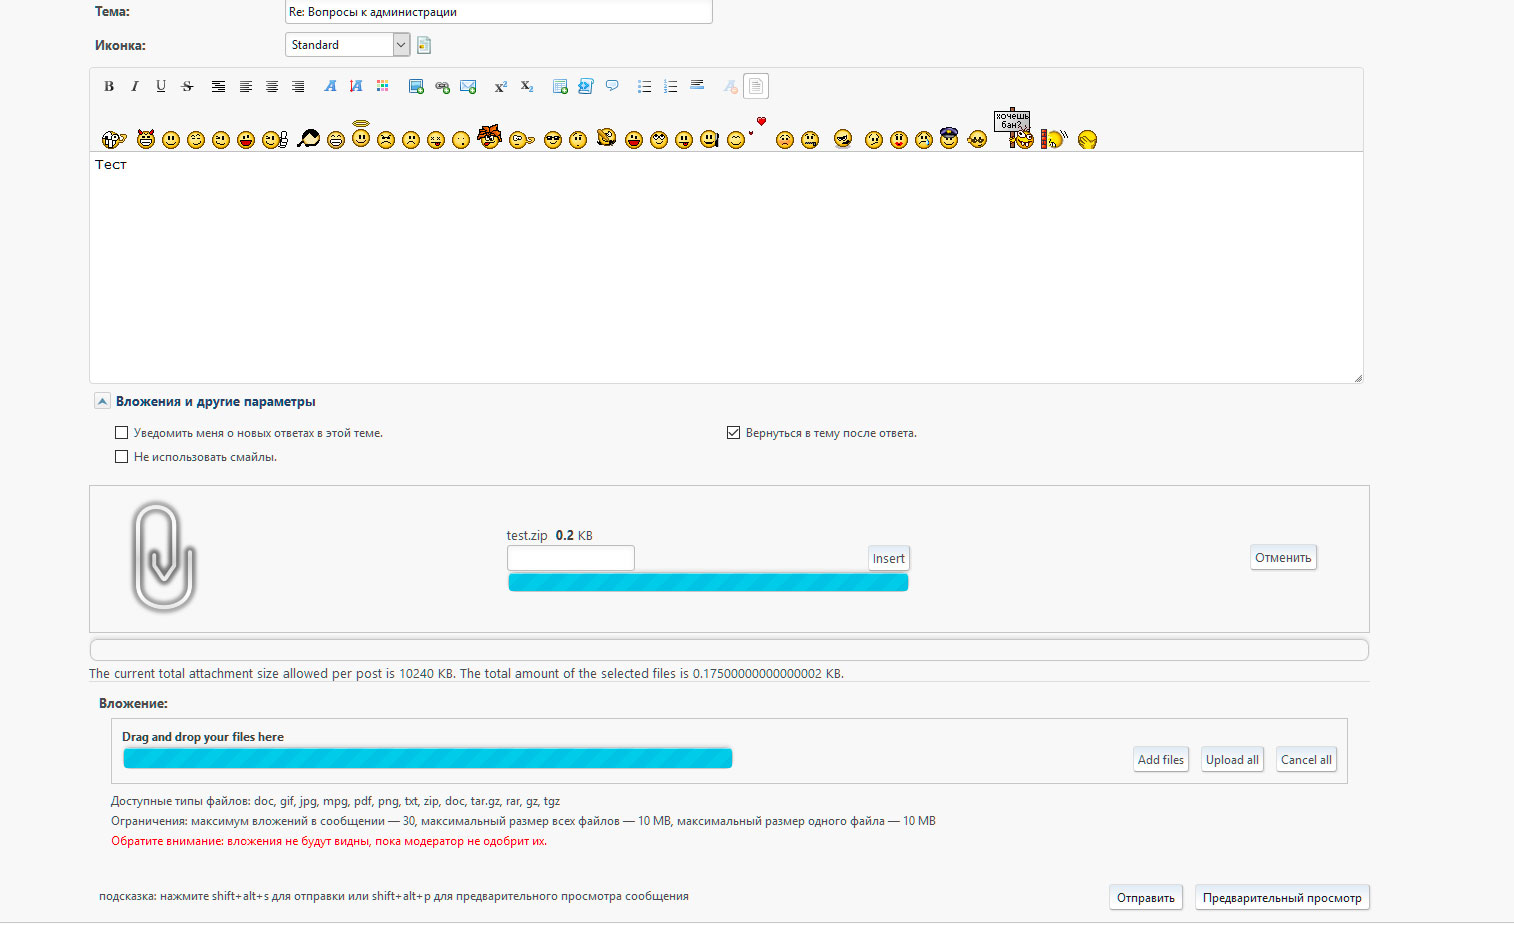Insert an email address link
1514x926 pixels.
pyautogui.click(x=468, y=87)
